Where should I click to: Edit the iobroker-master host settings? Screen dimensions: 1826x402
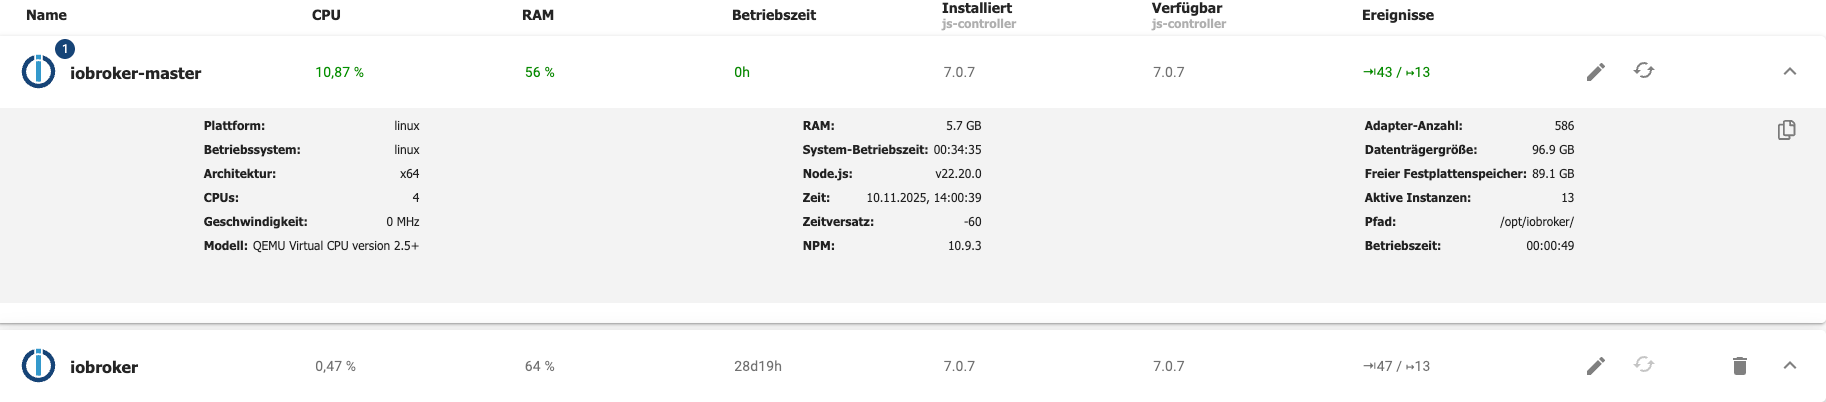(x=1595, y=72)
